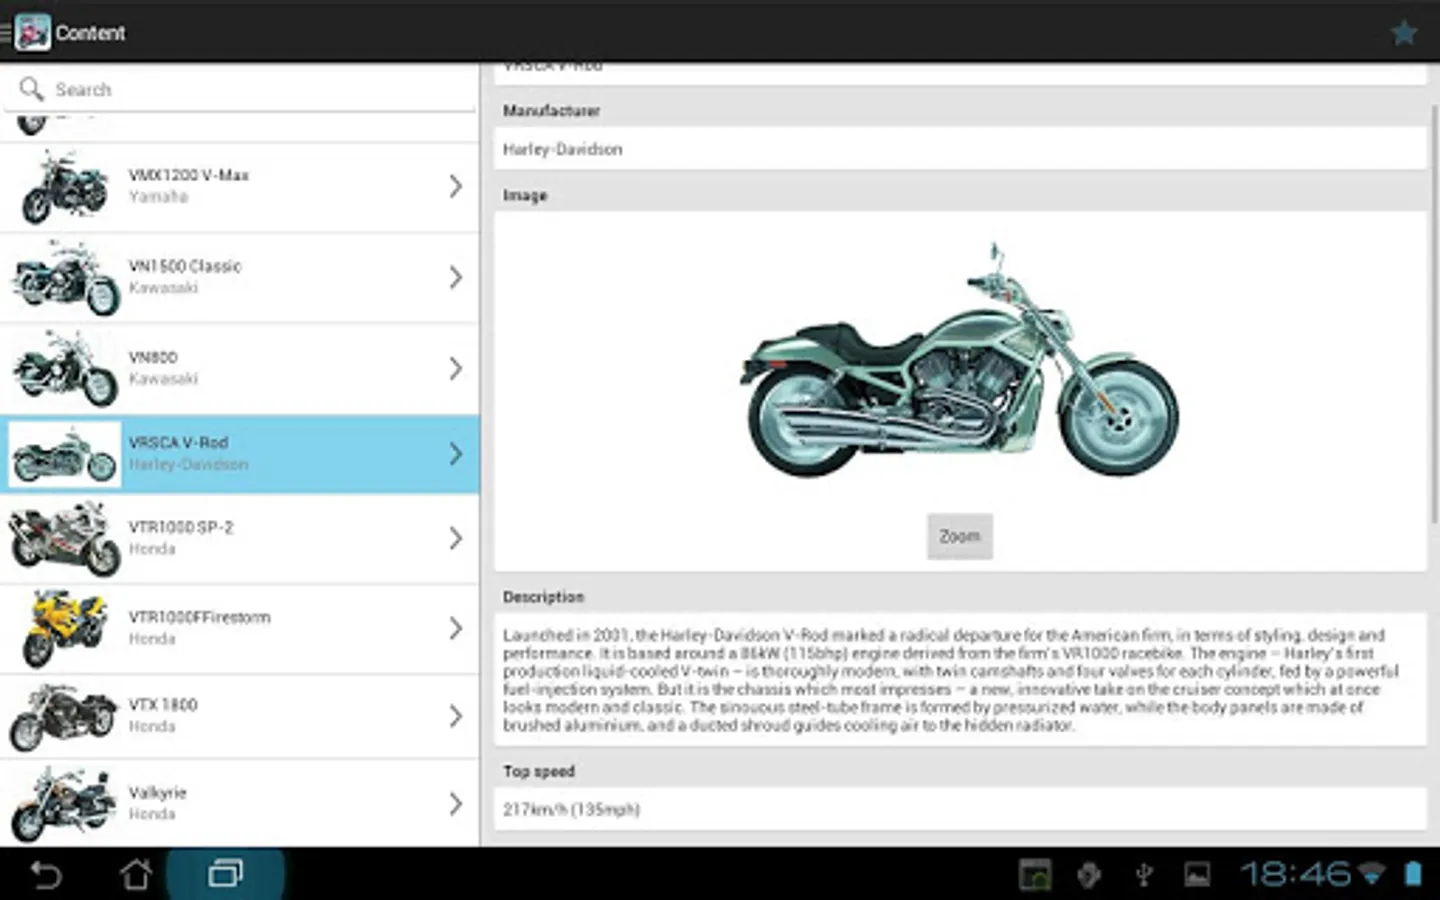Screen dimensions: 1440x900
Task: Open Valkyrie chevron arrow
Action: (x=455, y=804)
